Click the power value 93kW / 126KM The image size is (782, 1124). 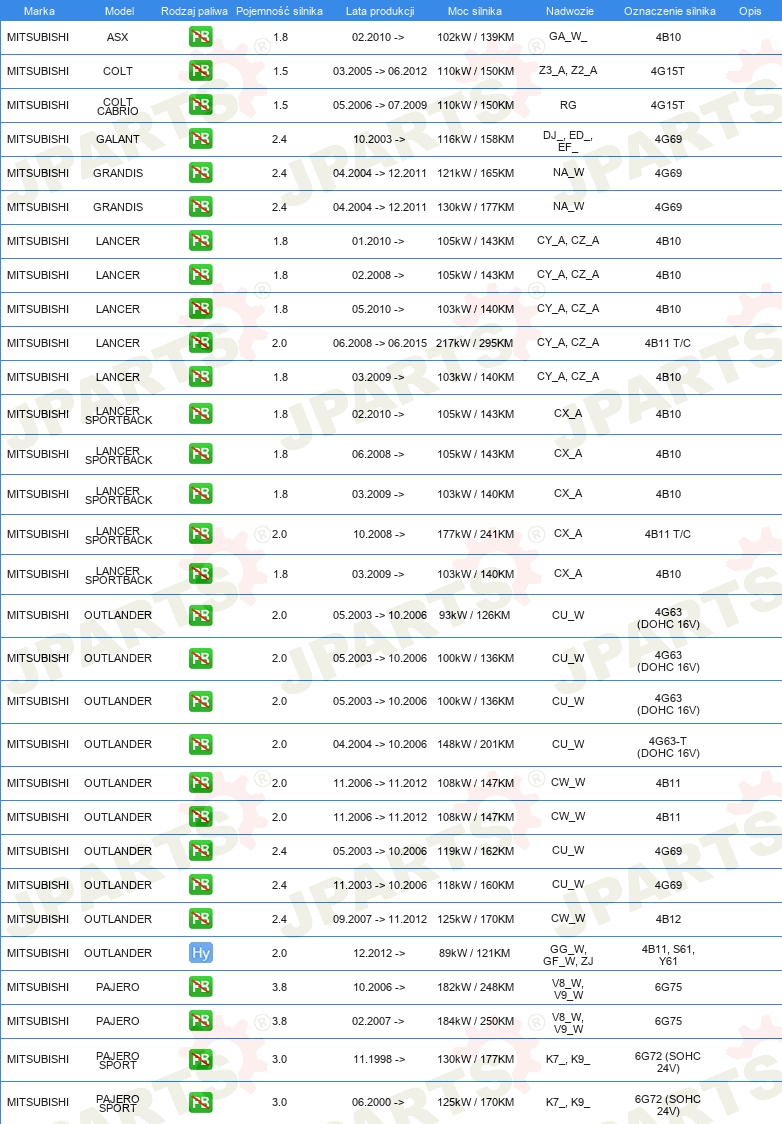tap(475, 615)
